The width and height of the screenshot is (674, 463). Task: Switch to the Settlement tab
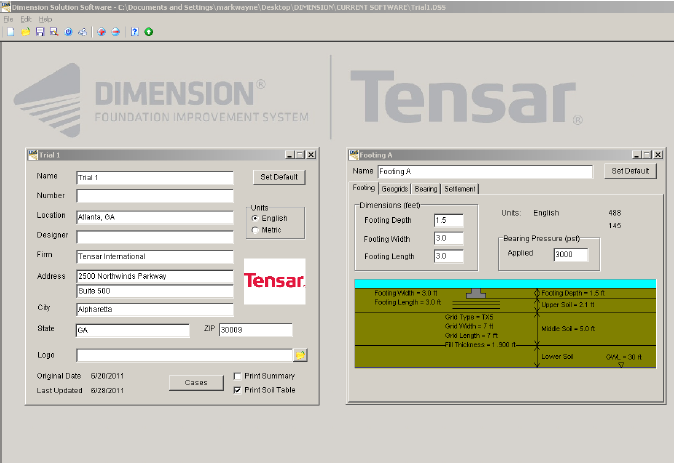tap(460, 188)
